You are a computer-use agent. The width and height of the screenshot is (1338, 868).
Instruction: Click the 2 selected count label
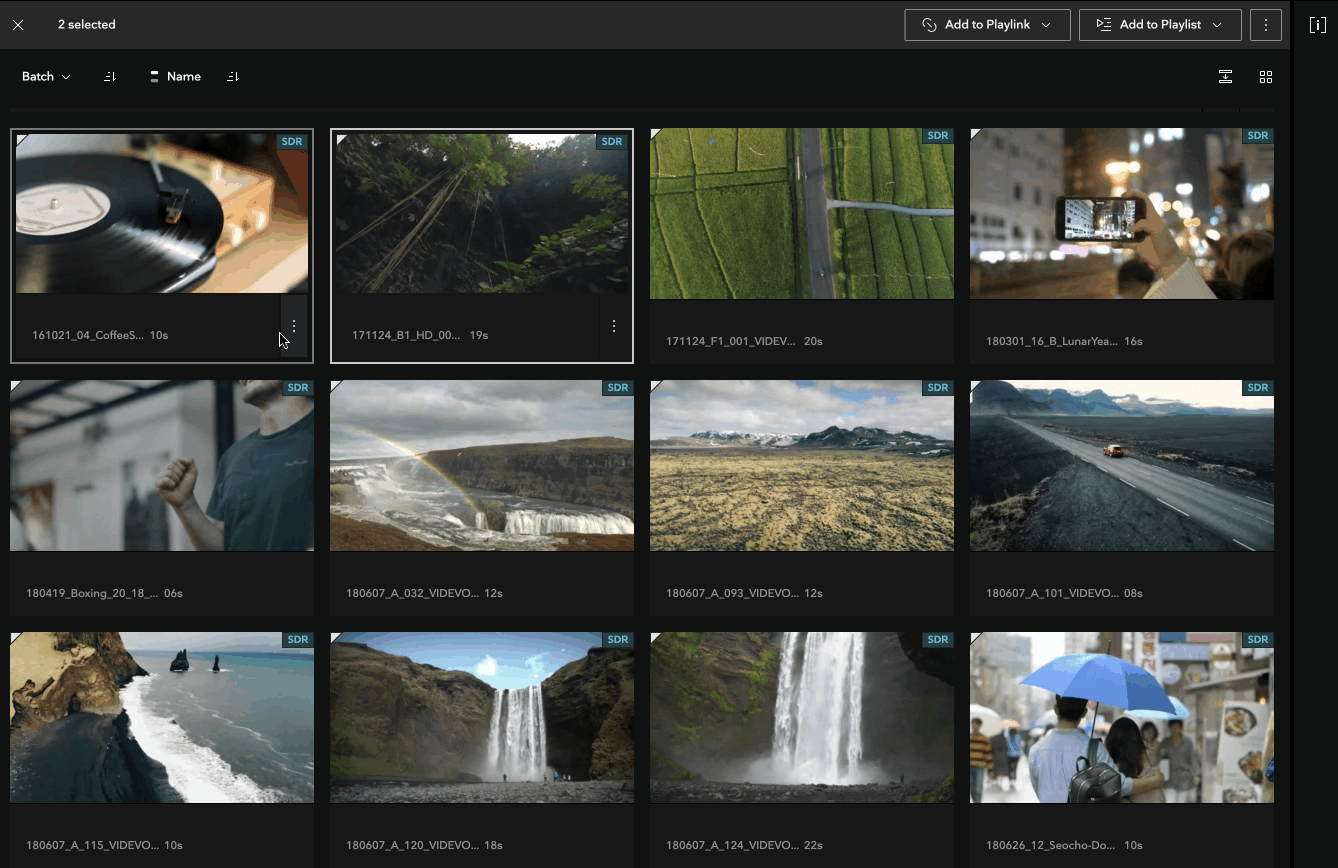tap(87, 25)
